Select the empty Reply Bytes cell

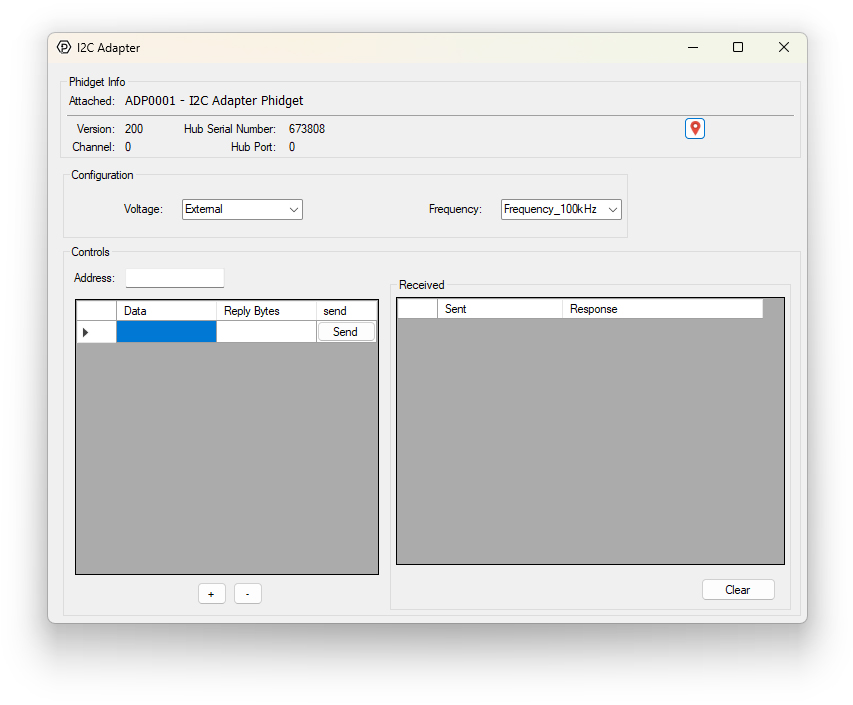tap(266, 332)
